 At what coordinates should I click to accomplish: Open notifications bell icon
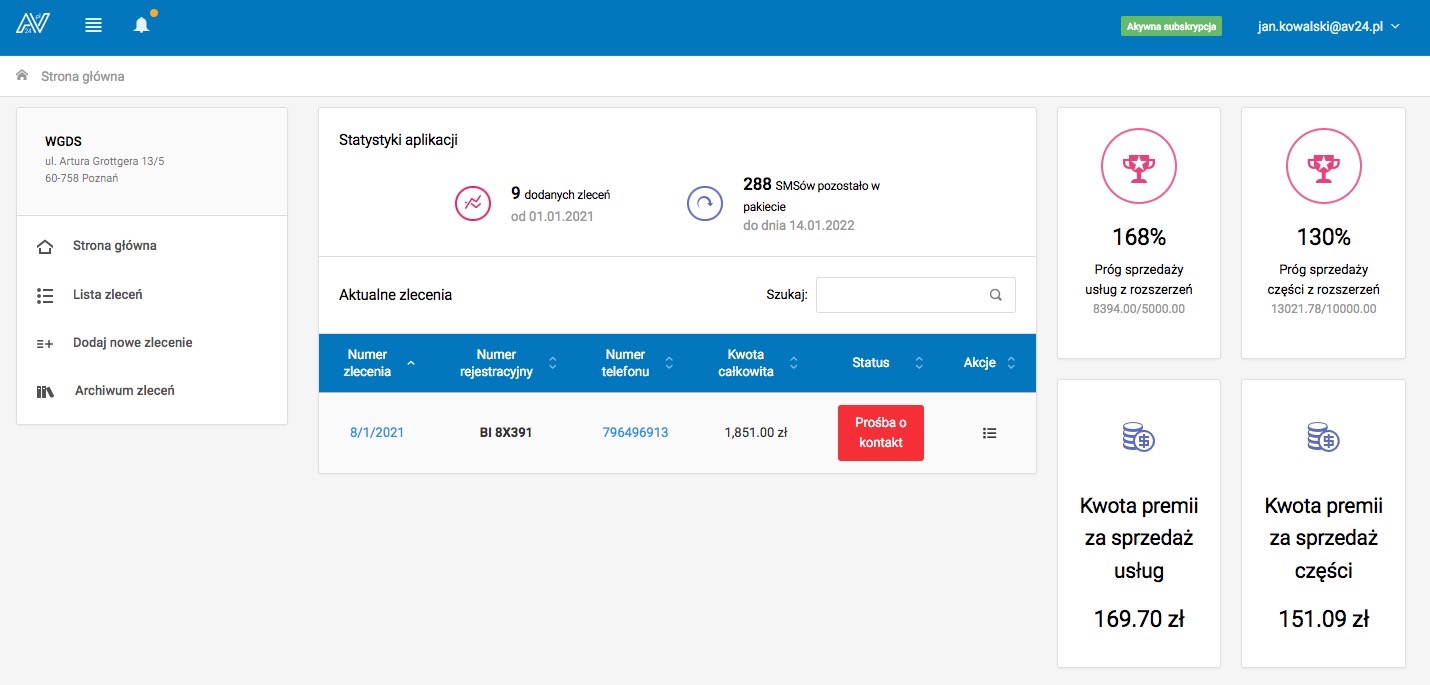[x=142, y=26]
